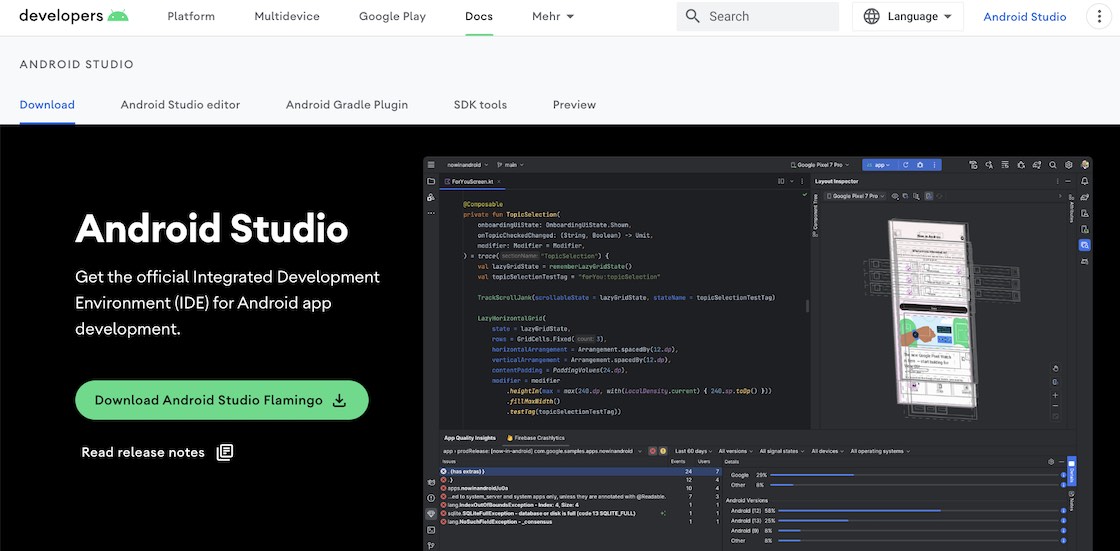Click the Android (13) 25% progress bar
1120x551 pixels.
(x=921, y=520)
